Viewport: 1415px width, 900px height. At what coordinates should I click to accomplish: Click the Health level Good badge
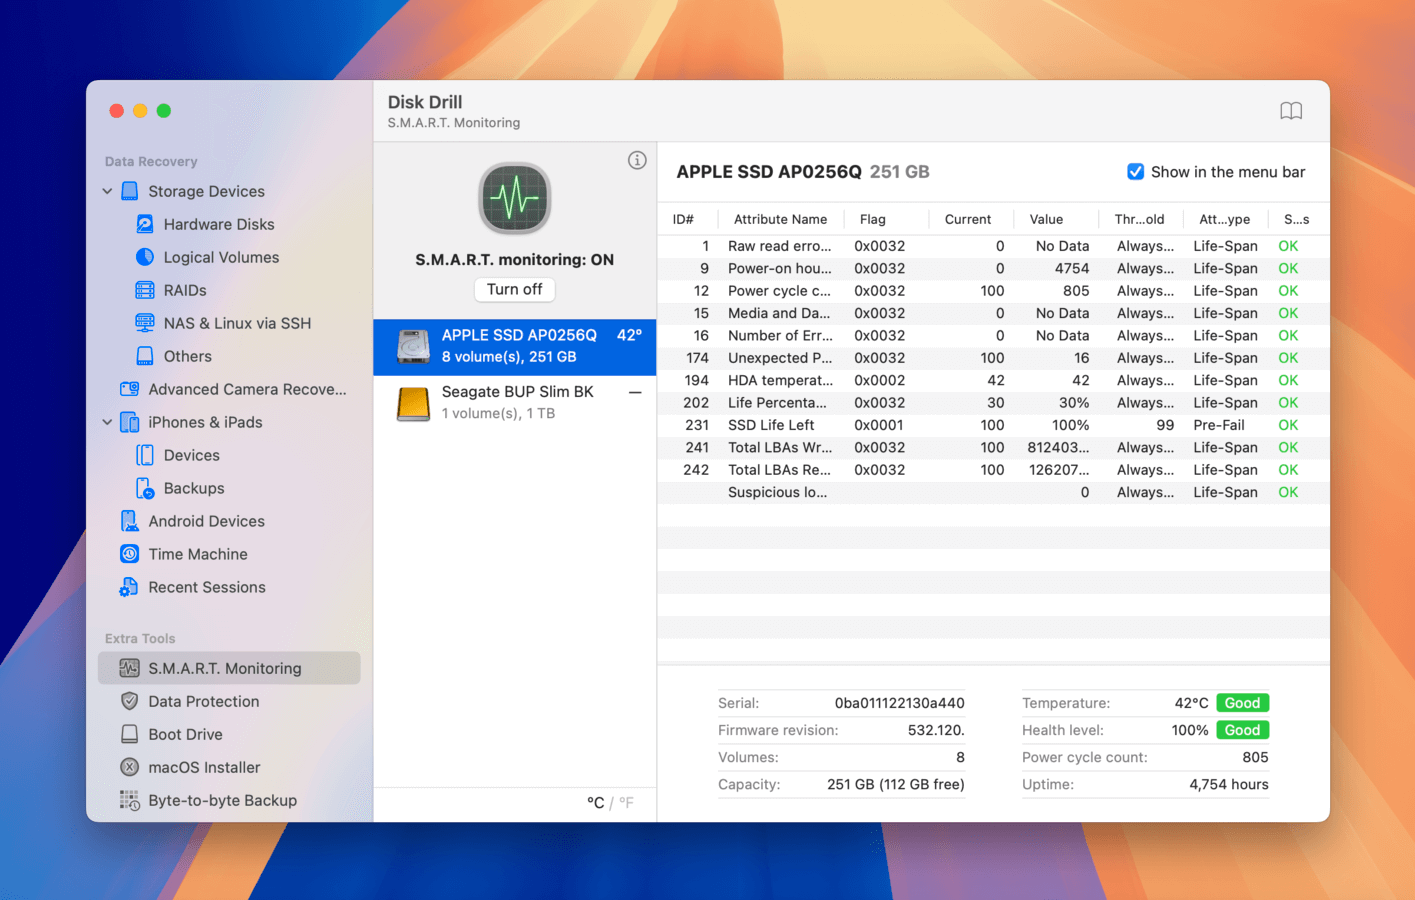[x=1242, y=730]
